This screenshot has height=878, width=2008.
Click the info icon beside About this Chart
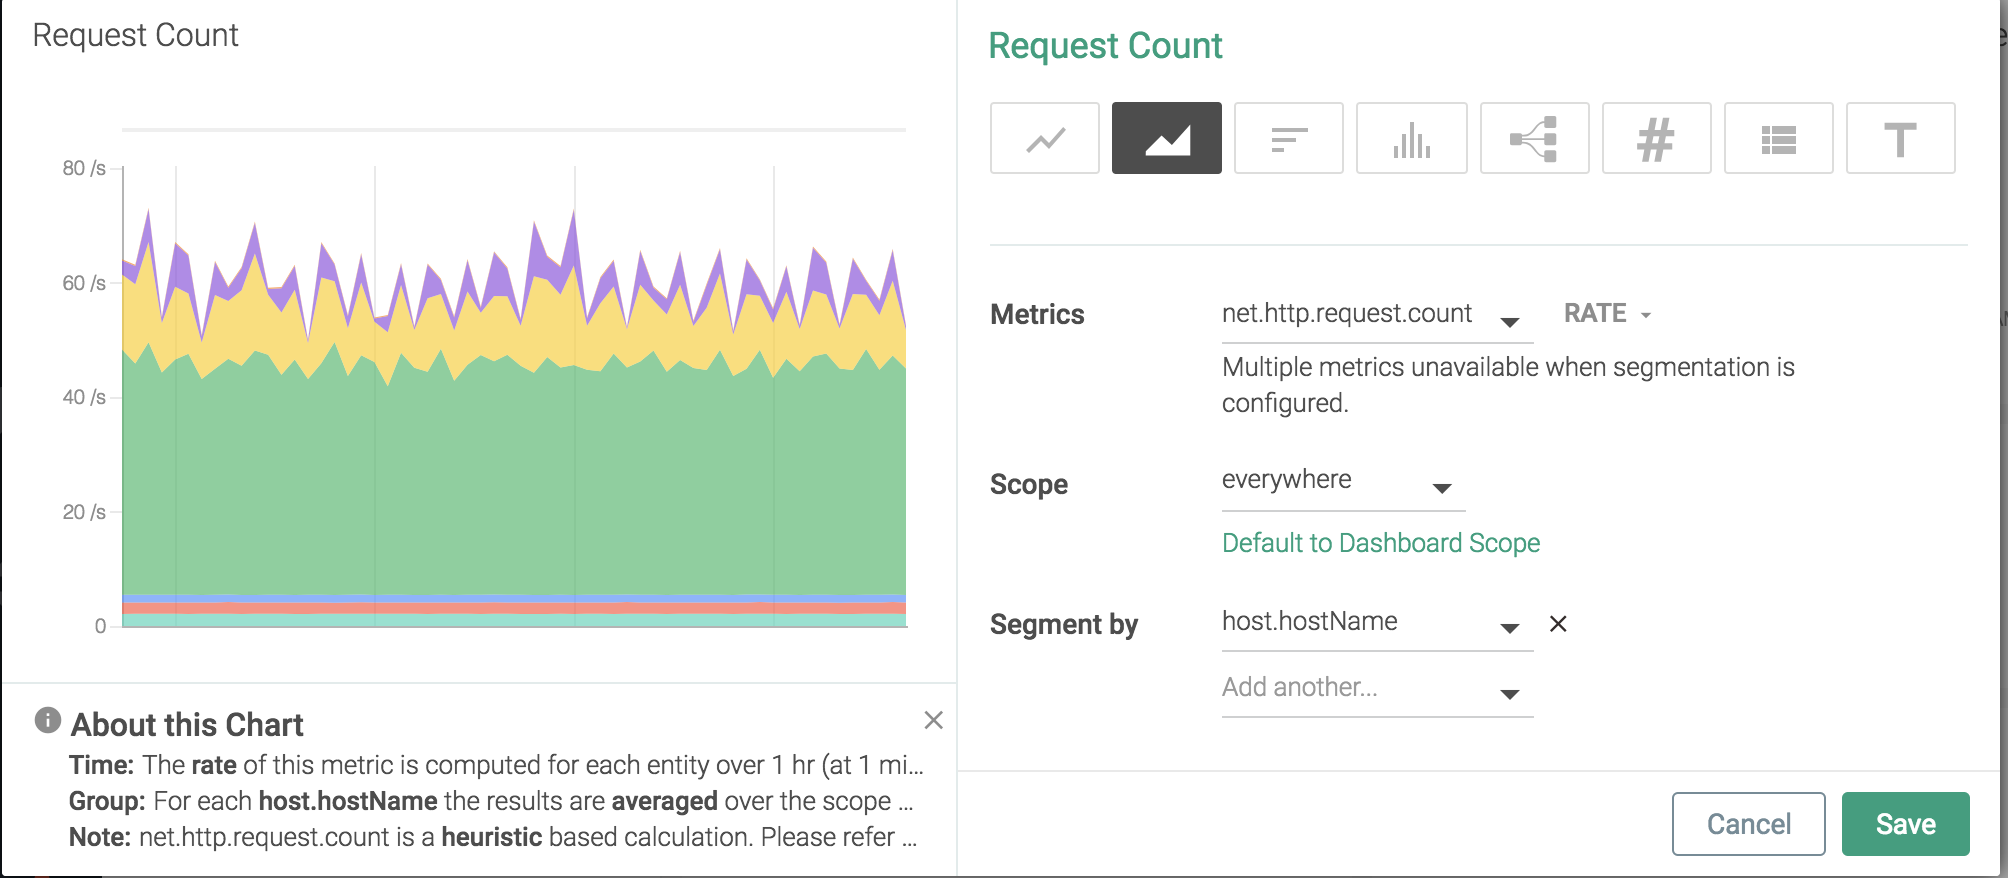[48, 720]
